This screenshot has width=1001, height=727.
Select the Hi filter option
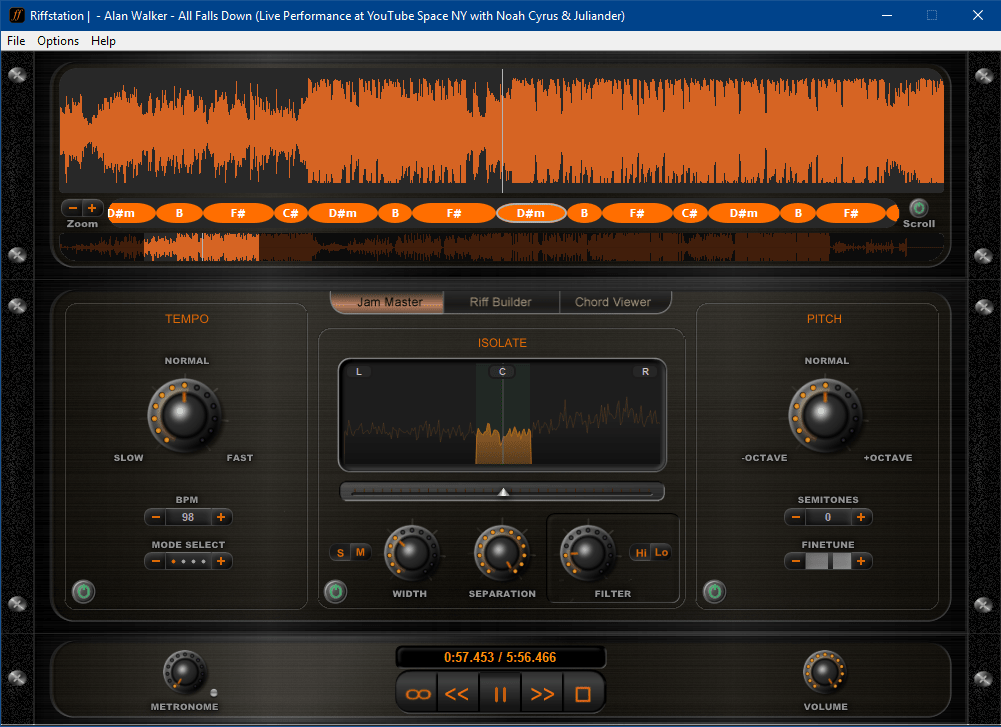641,553
